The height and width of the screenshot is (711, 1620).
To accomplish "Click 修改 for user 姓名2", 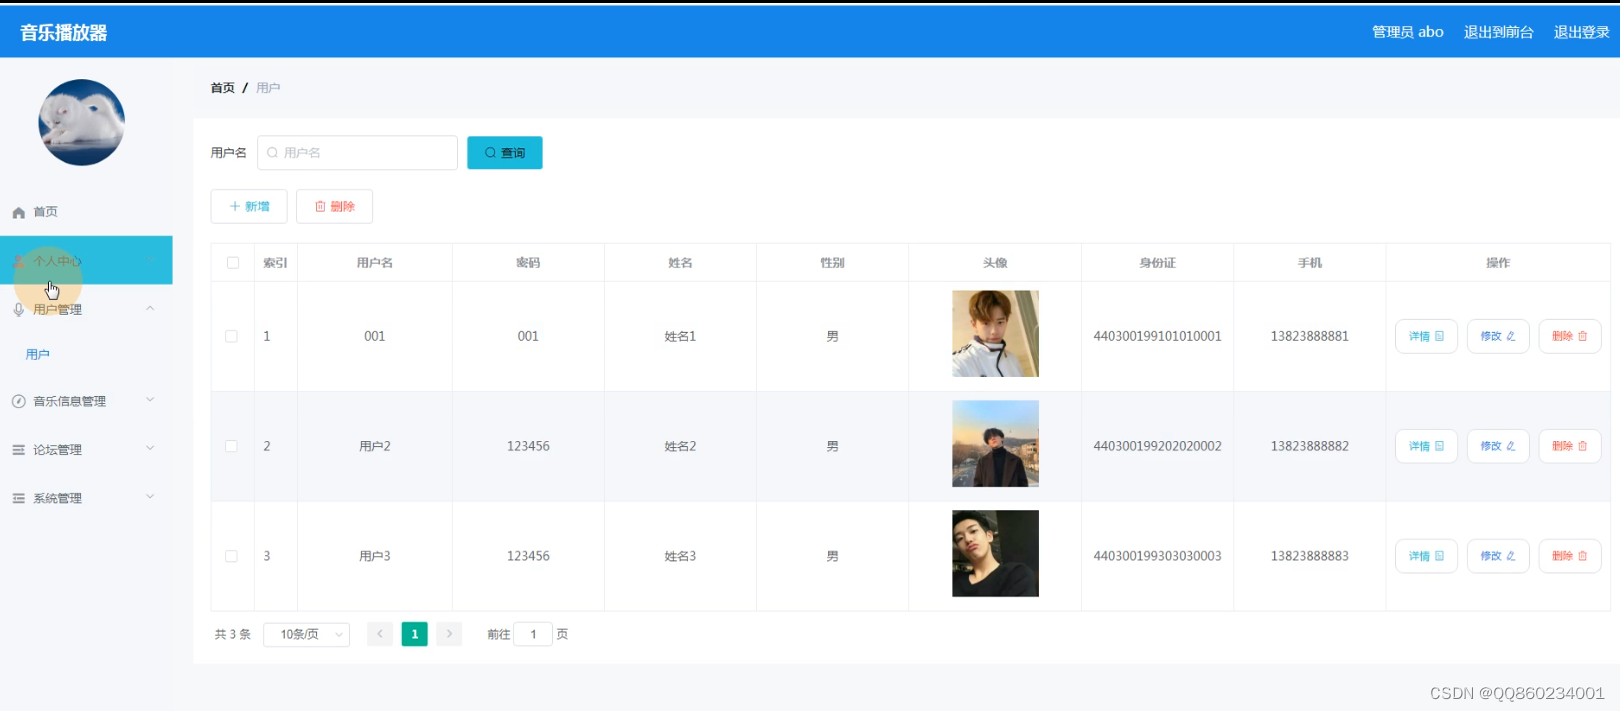I will (1498, 446).
